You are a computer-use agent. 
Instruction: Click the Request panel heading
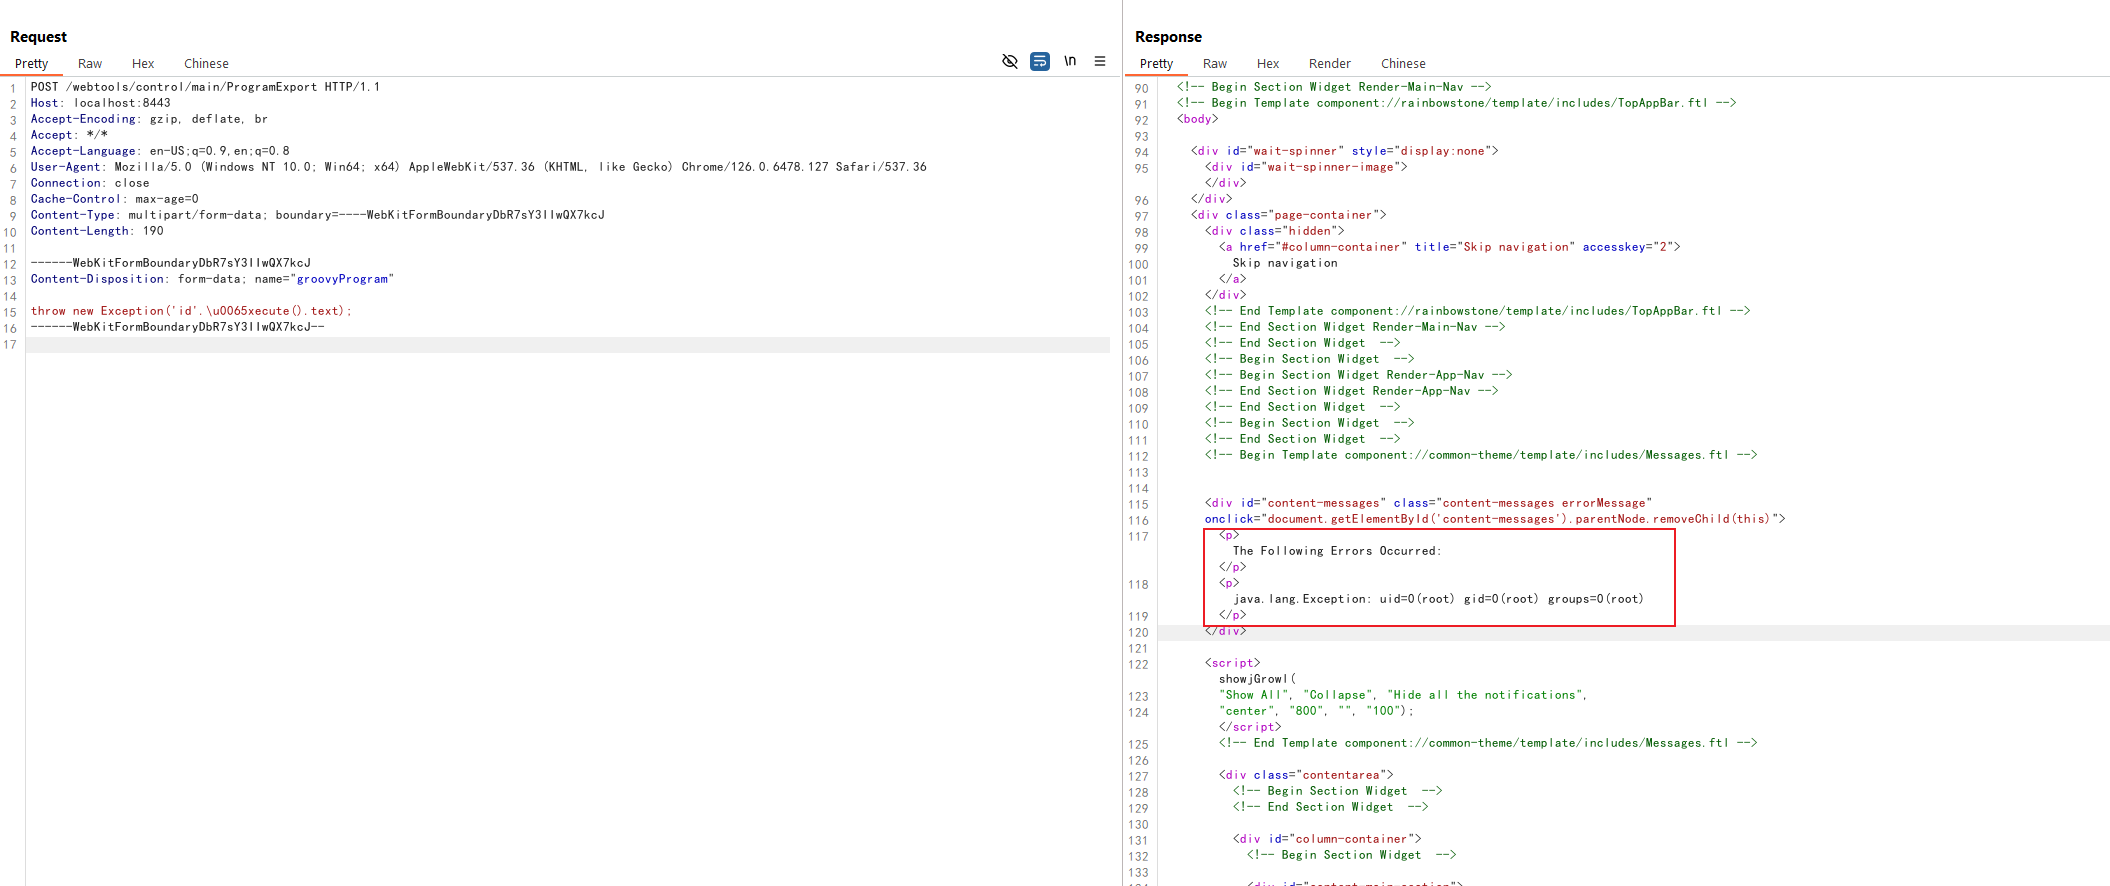[38, 36]
